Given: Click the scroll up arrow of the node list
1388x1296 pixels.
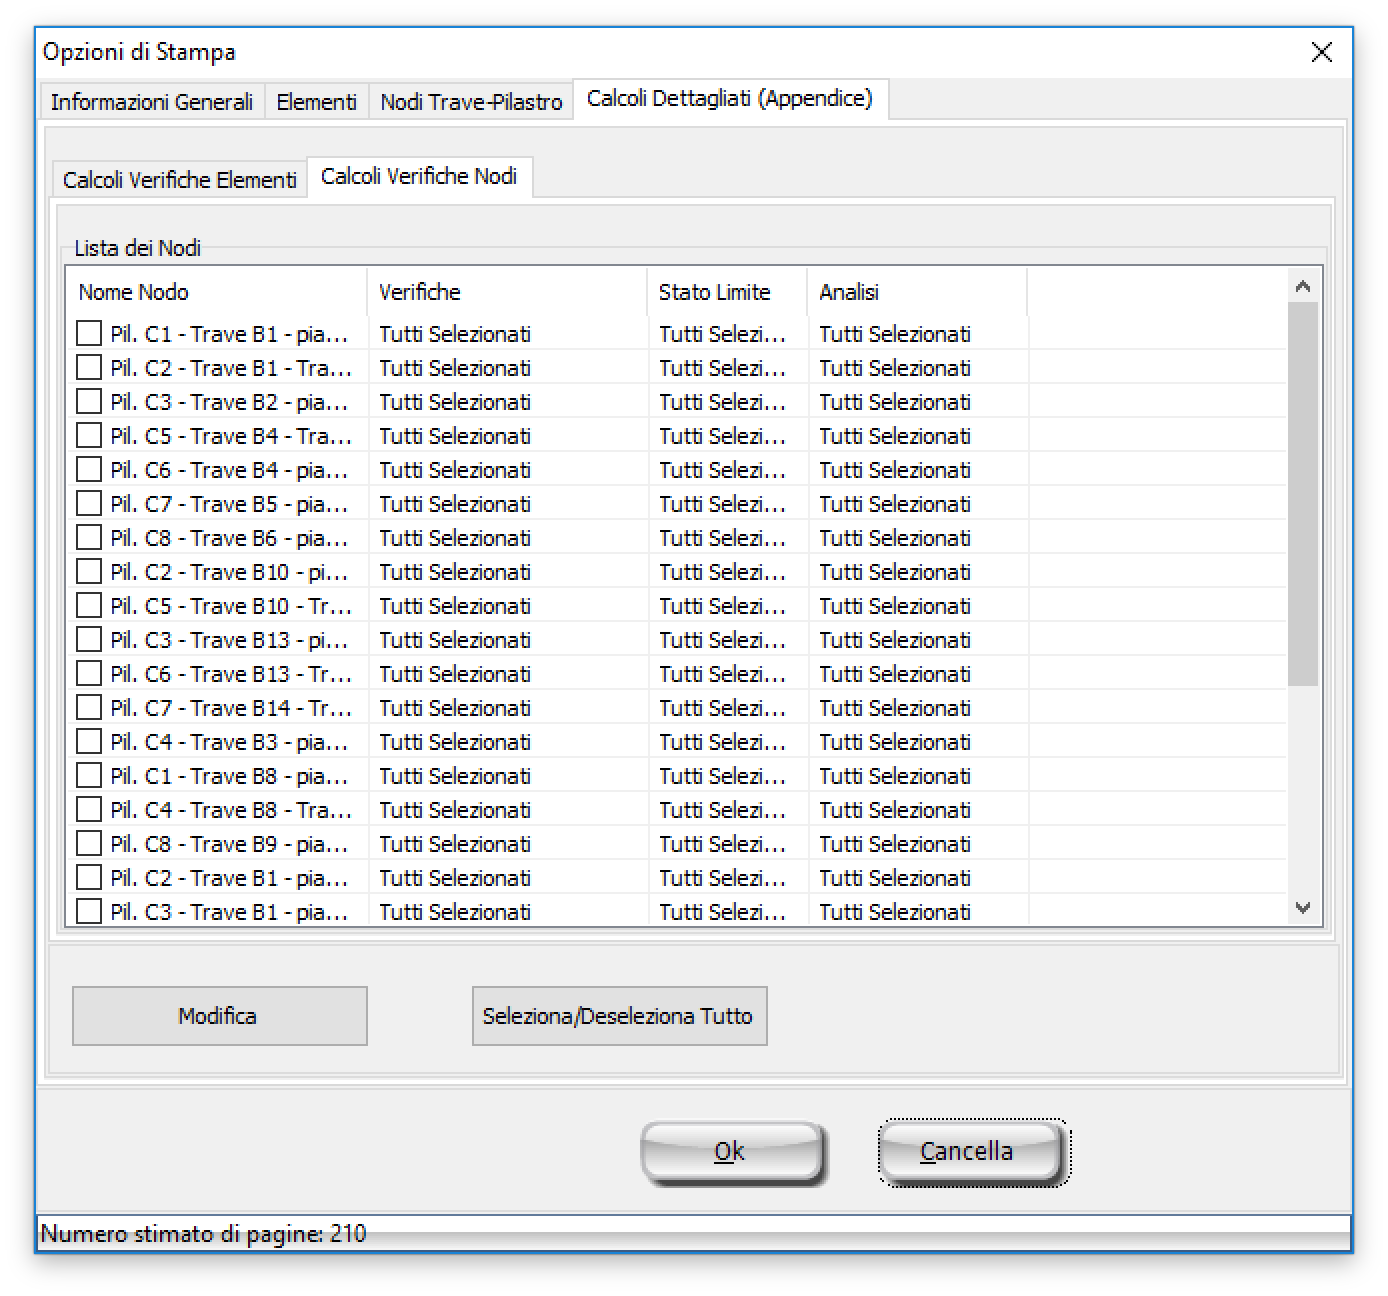Looking at the screenshot, I should point(1302,288).
